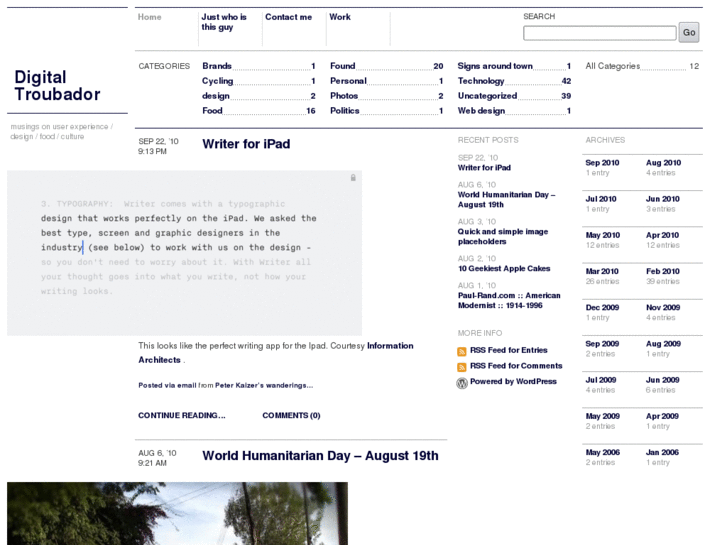The image size is (727, 545).
Task: Click the Go search button
Action: pos(689,32)
